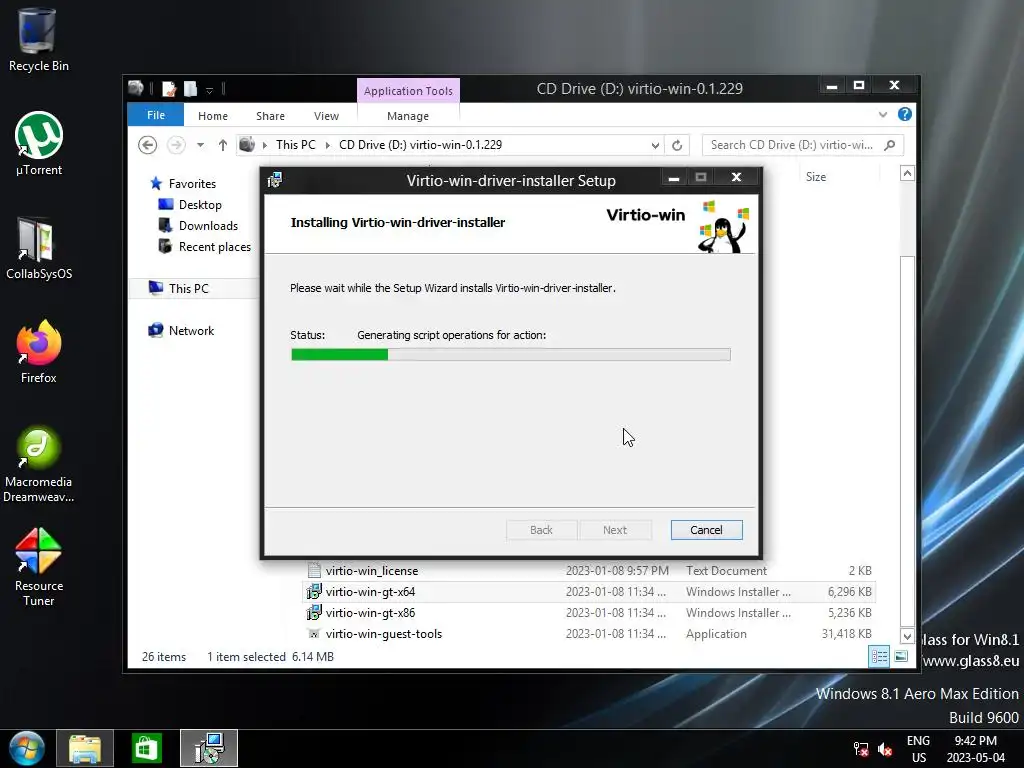Switch to the Home ribbon tab
Viewport: 1024px width, 768px height.
[x=213, y=116]
